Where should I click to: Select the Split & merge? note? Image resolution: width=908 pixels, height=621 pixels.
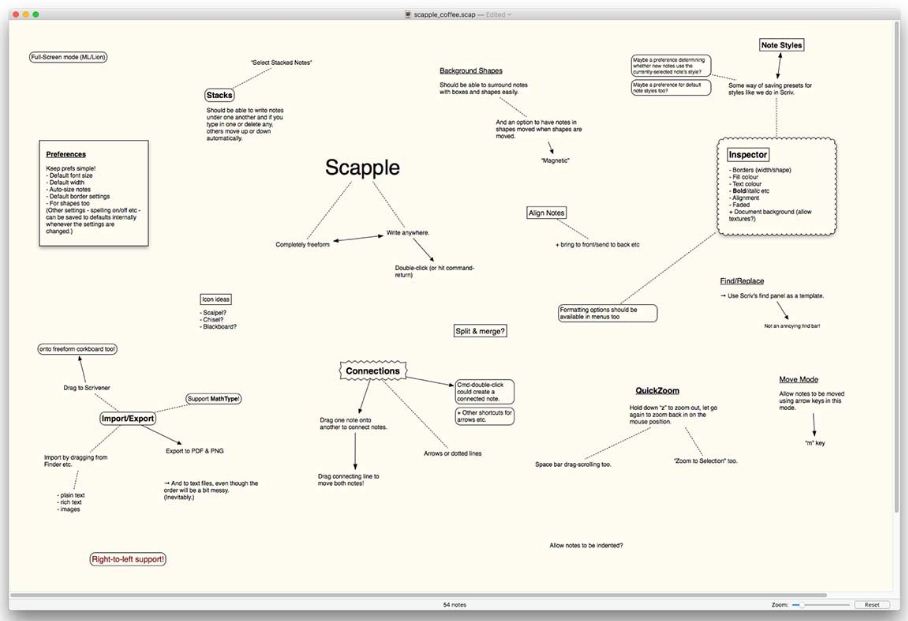(480, 331)
